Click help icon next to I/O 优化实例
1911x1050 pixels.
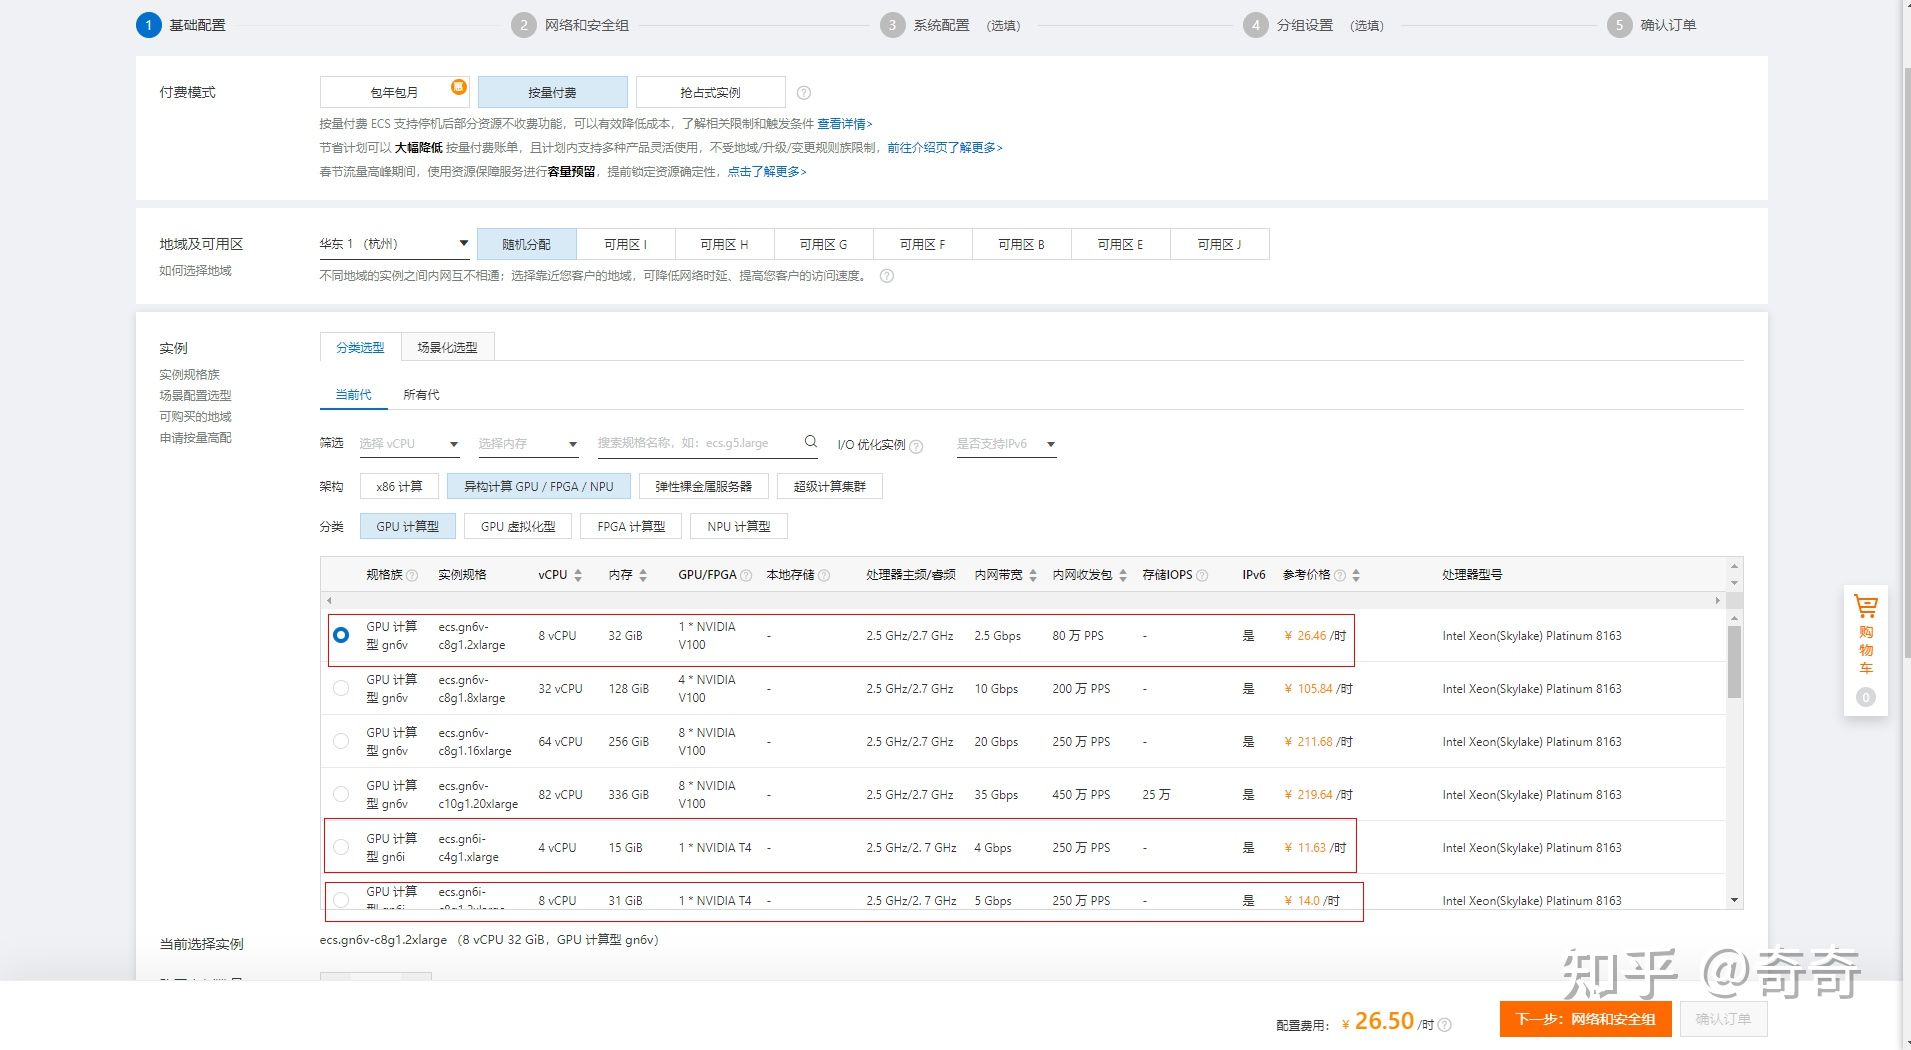916,446
